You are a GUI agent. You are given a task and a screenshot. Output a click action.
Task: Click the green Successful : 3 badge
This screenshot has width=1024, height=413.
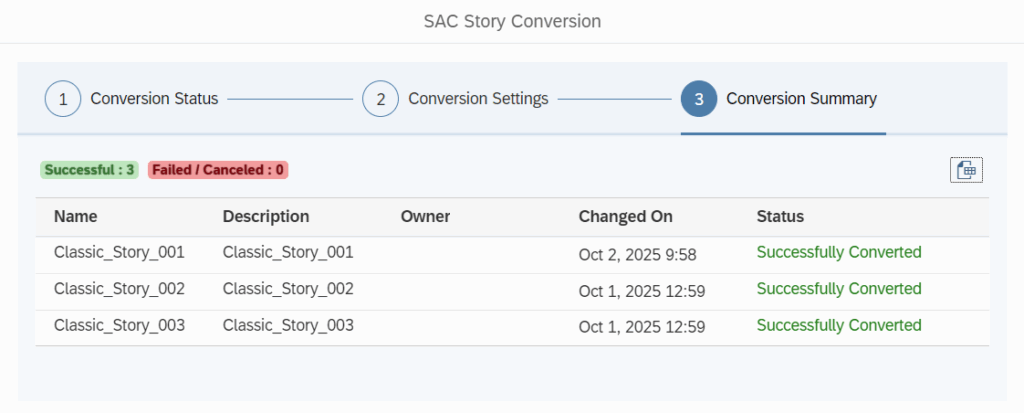pyautogui.click(x=90, y=170)
